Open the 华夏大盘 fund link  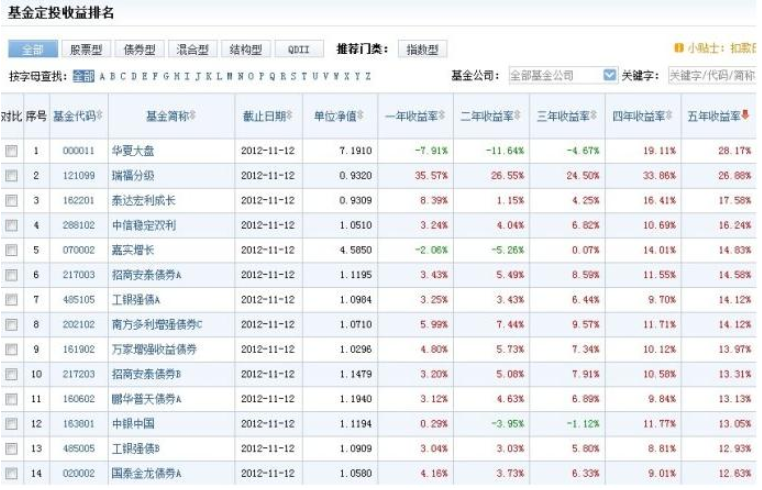pyautogui.click(x=133, y=151)
